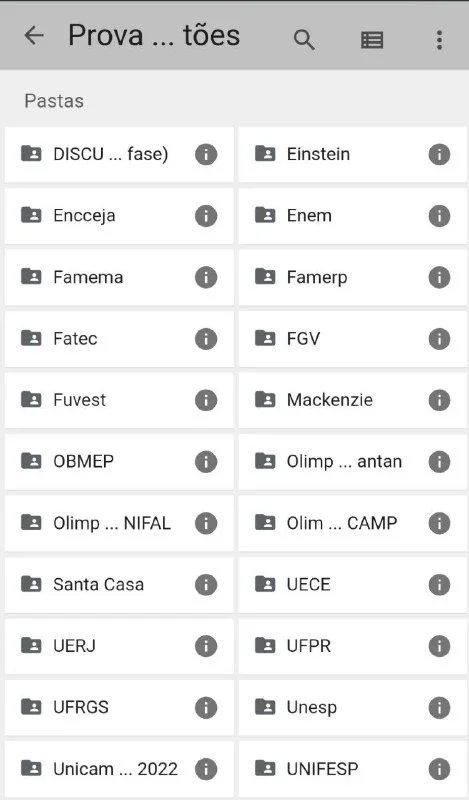Open the UERJ folder
Image resolution: width=469 pixels, height=800 pixels.
click(119, 646)
